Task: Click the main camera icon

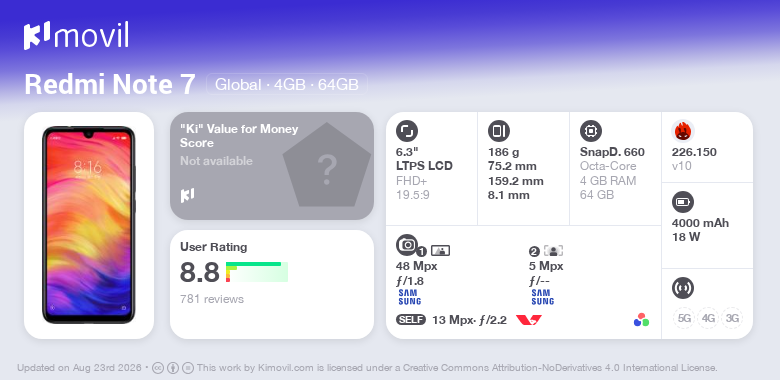Action: tap(407, 245)
